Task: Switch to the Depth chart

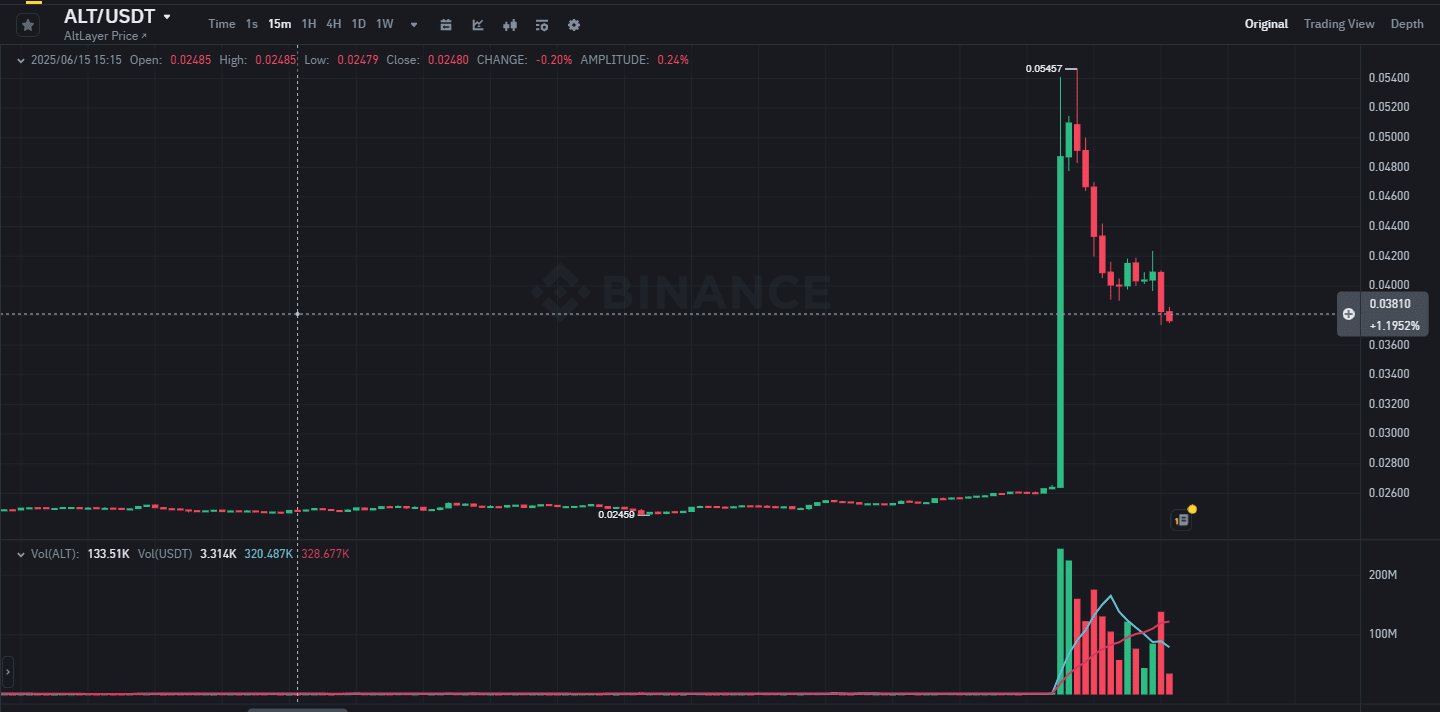Action: [1407, 24]
